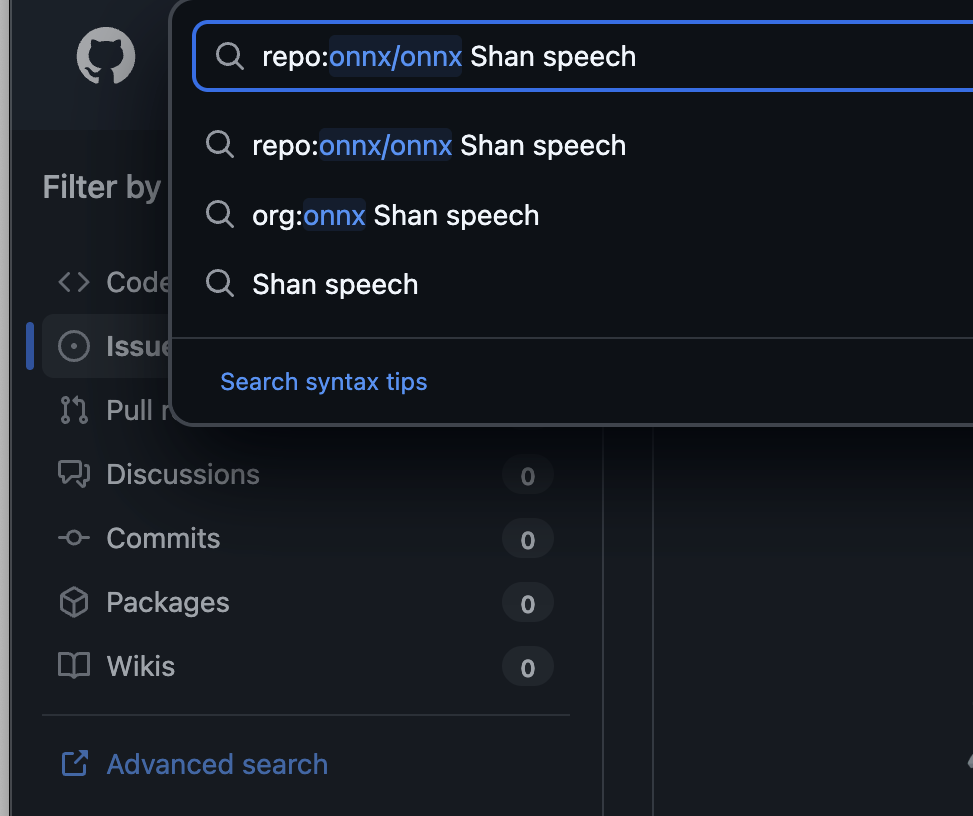This screenshot has height=816, width=973.
Task: Choose the 'org:onnx Shan speech' suggestion
Action: coord(396,215)
